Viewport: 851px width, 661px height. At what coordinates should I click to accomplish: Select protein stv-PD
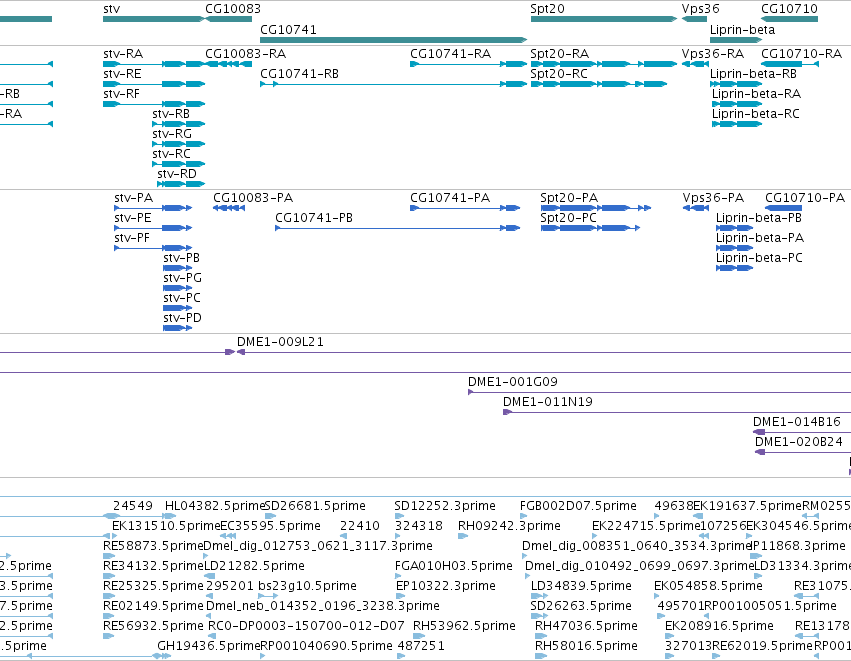coord(177,328)
